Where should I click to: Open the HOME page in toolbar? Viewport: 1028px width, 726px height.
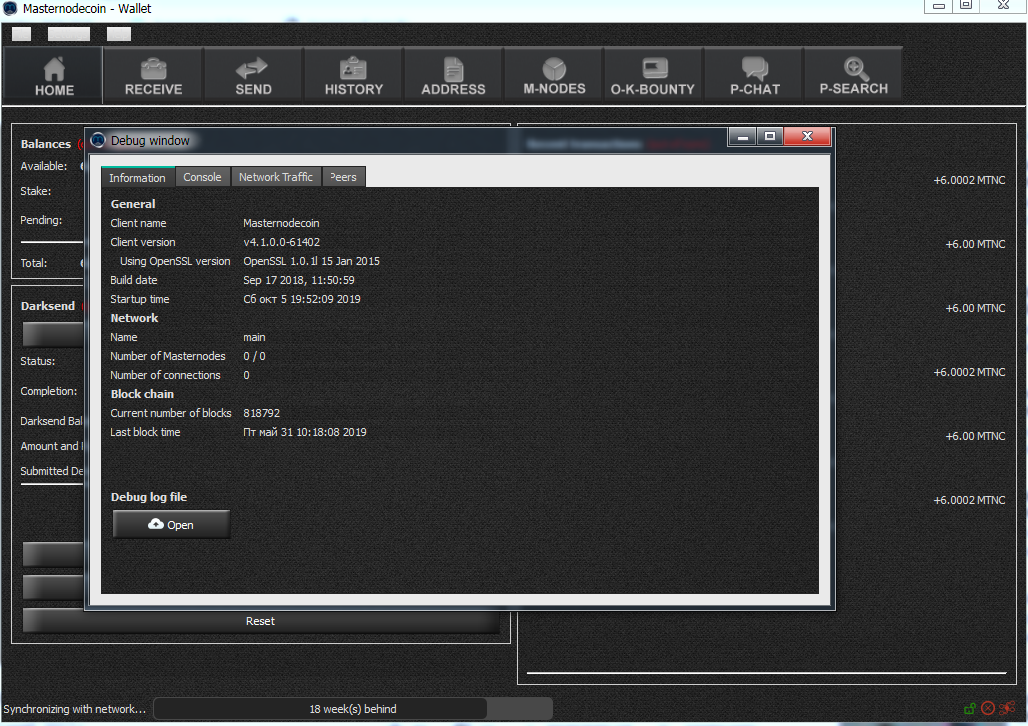(53, 75)
